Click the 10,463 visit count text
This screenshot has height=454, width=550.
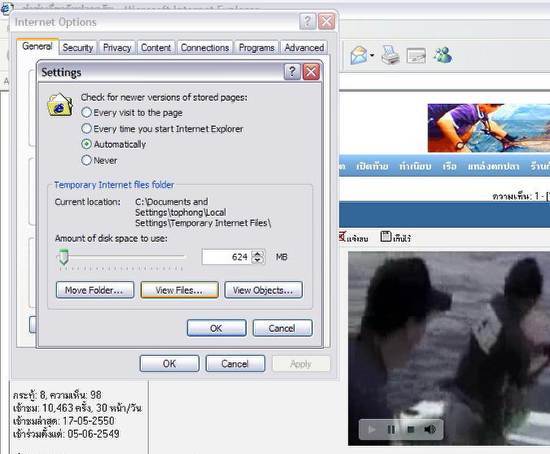click(58, 408)
